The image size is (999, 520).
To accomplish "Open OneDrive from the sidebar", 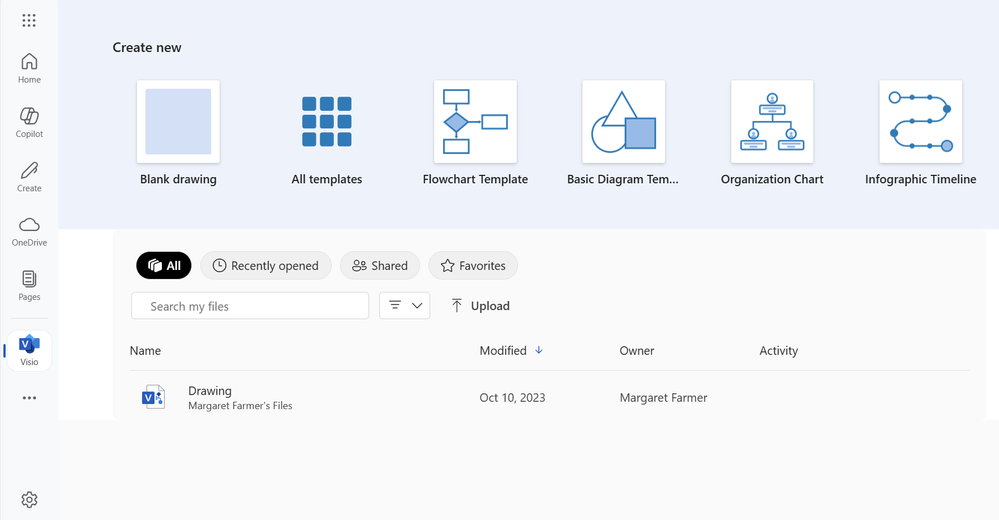I will tap(29, 231).
